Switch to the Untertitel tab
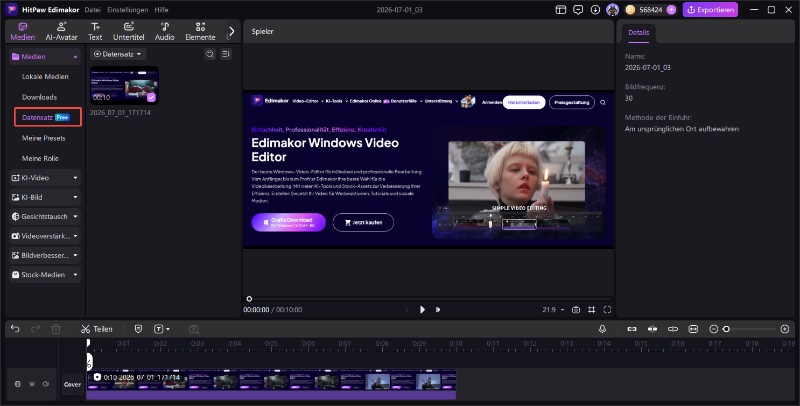 click(129, 32)
